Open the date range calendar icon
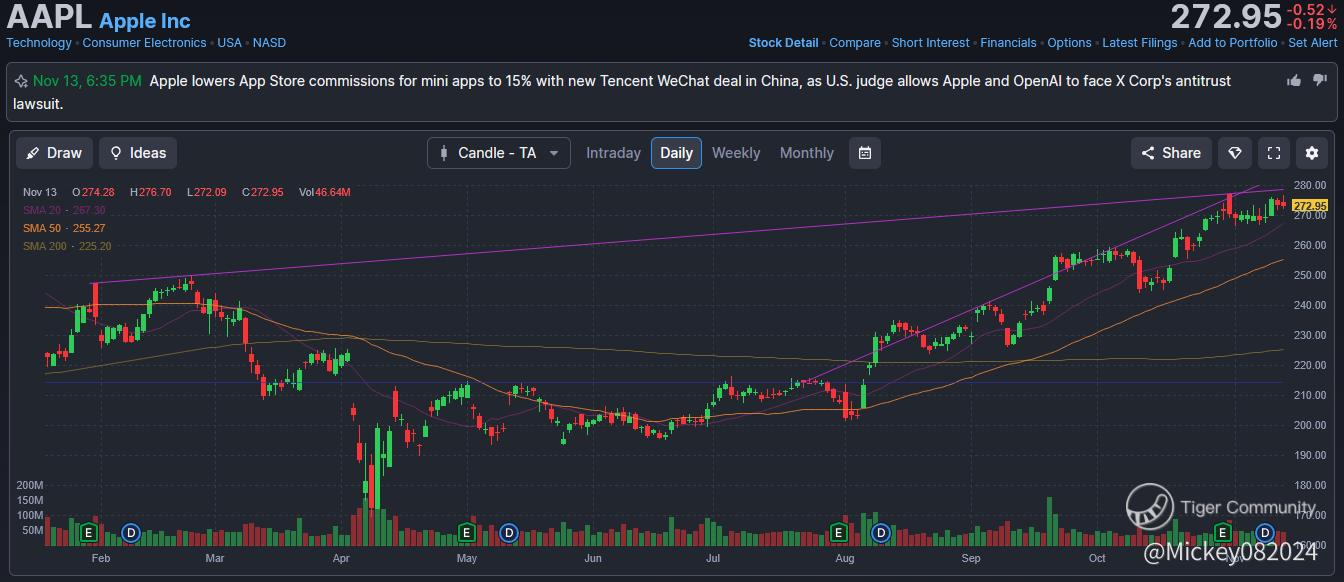The height and width of the screenshot is (582, 1344). click(x=865, y=153)
